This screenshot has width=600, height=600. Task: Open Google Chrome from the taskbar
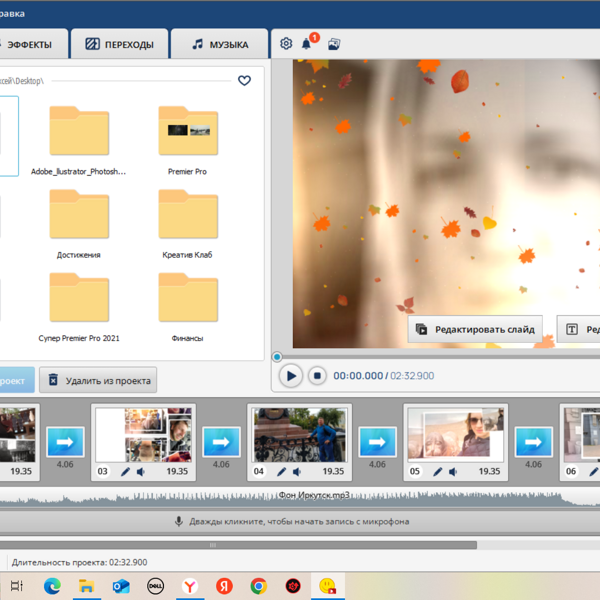(258, 586)
